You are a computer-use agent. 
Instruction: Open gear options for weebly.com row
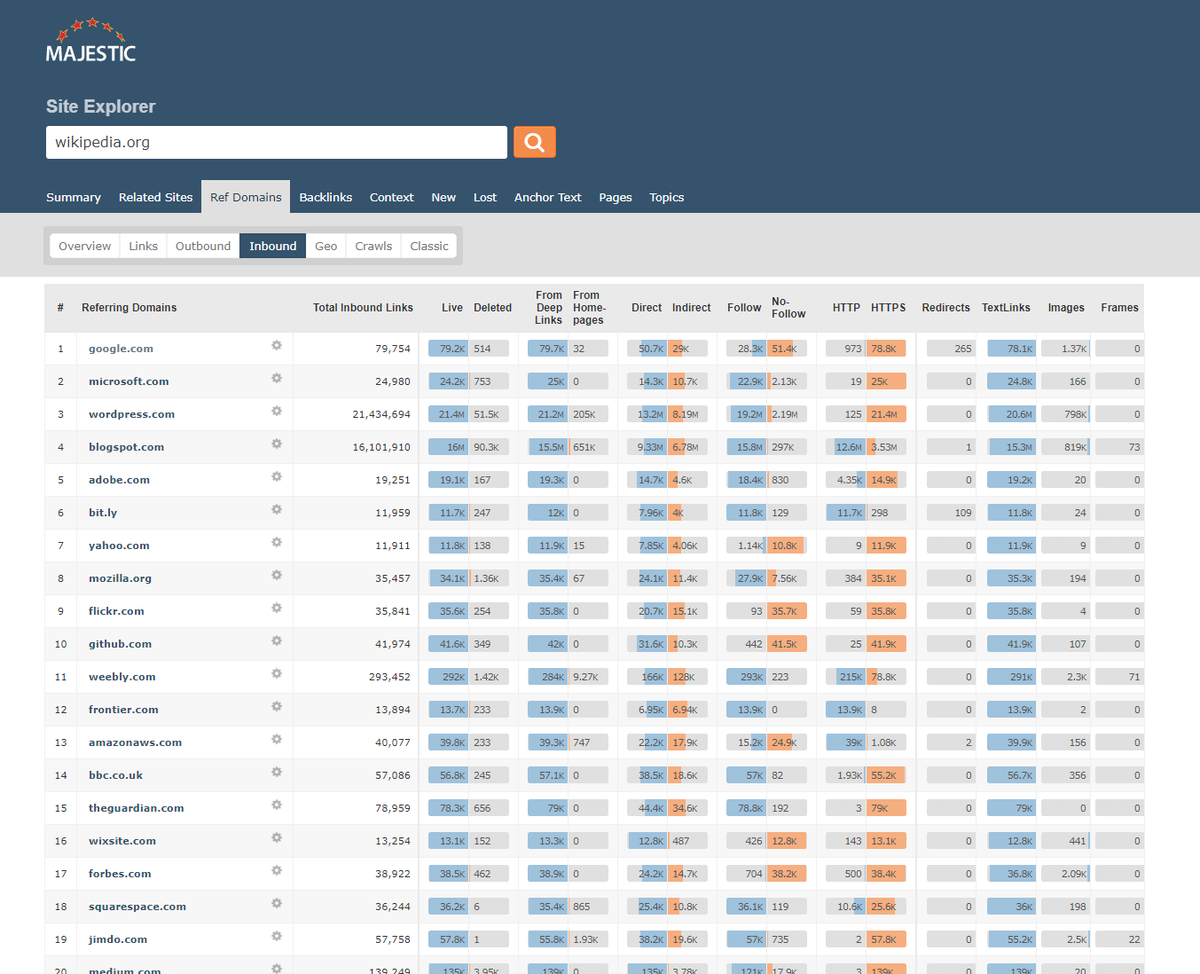(277, 674)
